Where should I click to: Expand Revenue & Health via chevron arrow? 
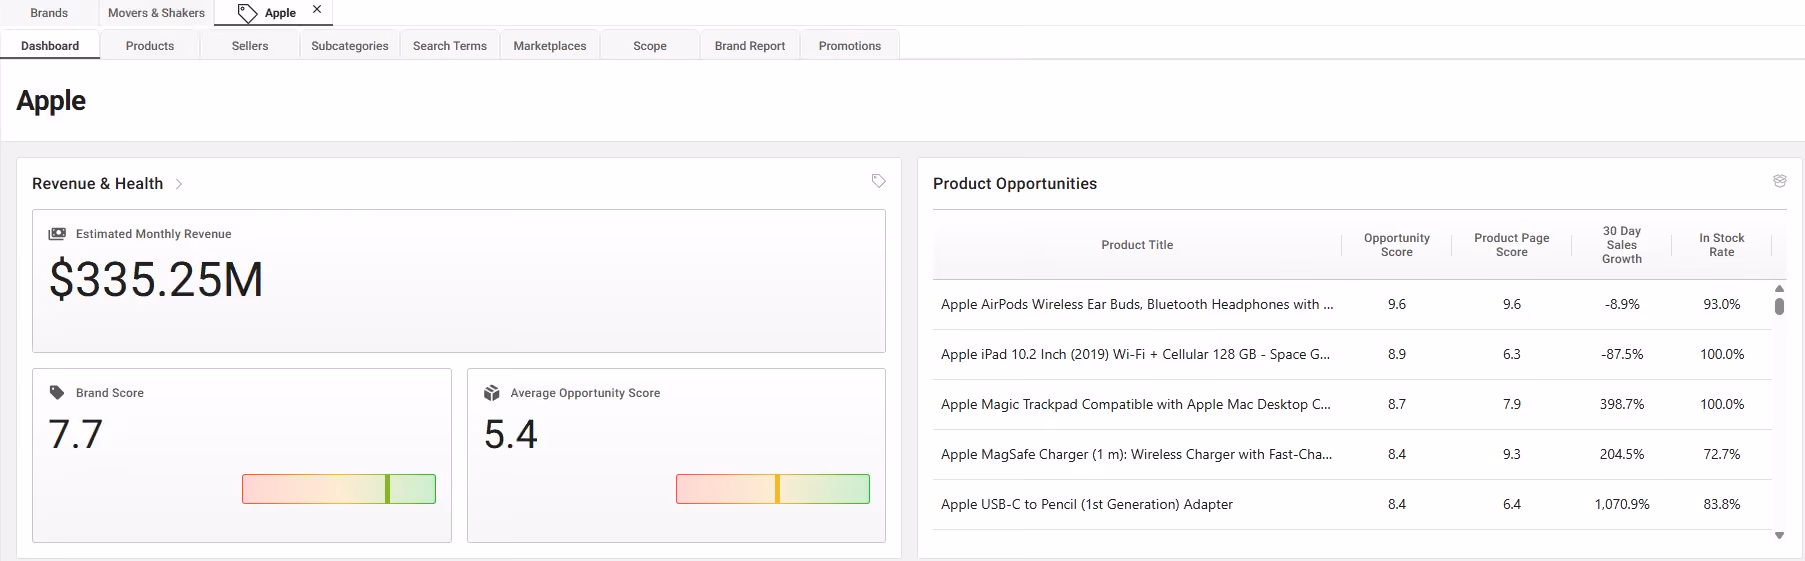[179, 184]
